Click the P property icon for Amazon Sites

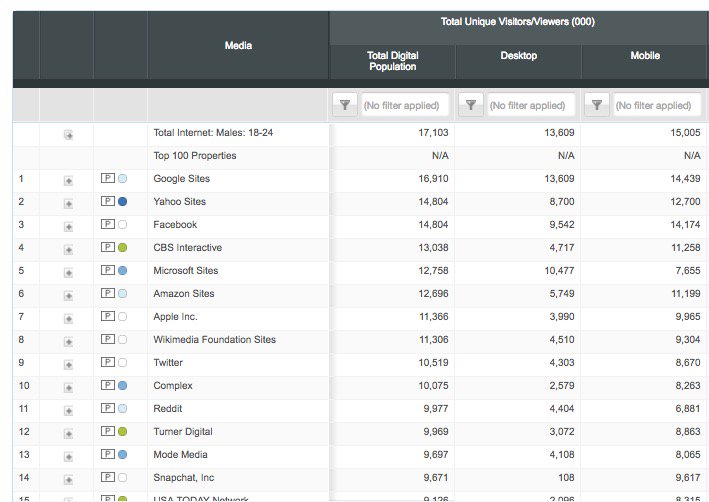108,293
